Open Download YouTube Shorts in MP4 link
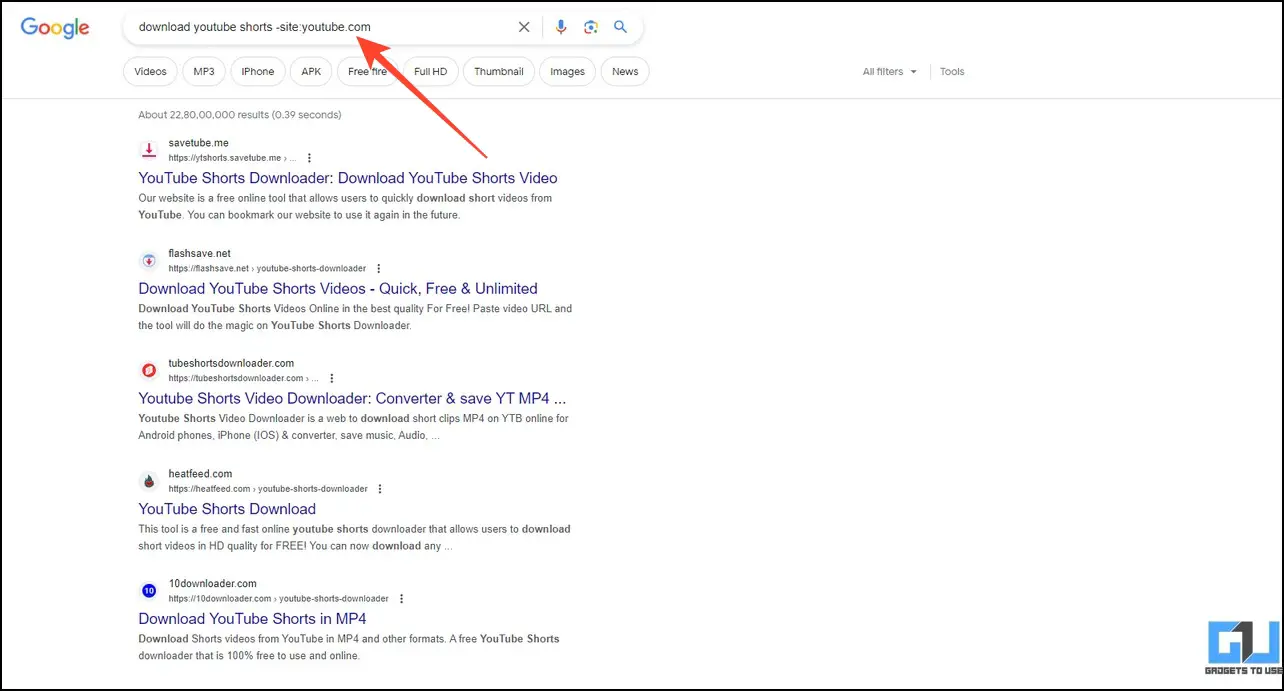 [x=252, y=618]
